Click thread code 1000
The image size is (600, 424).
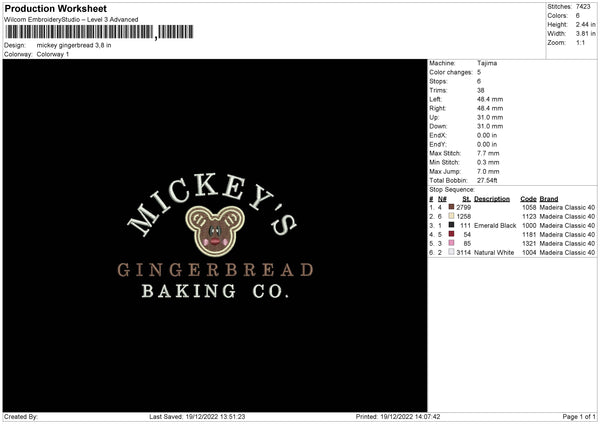click(x=529, y=225)
